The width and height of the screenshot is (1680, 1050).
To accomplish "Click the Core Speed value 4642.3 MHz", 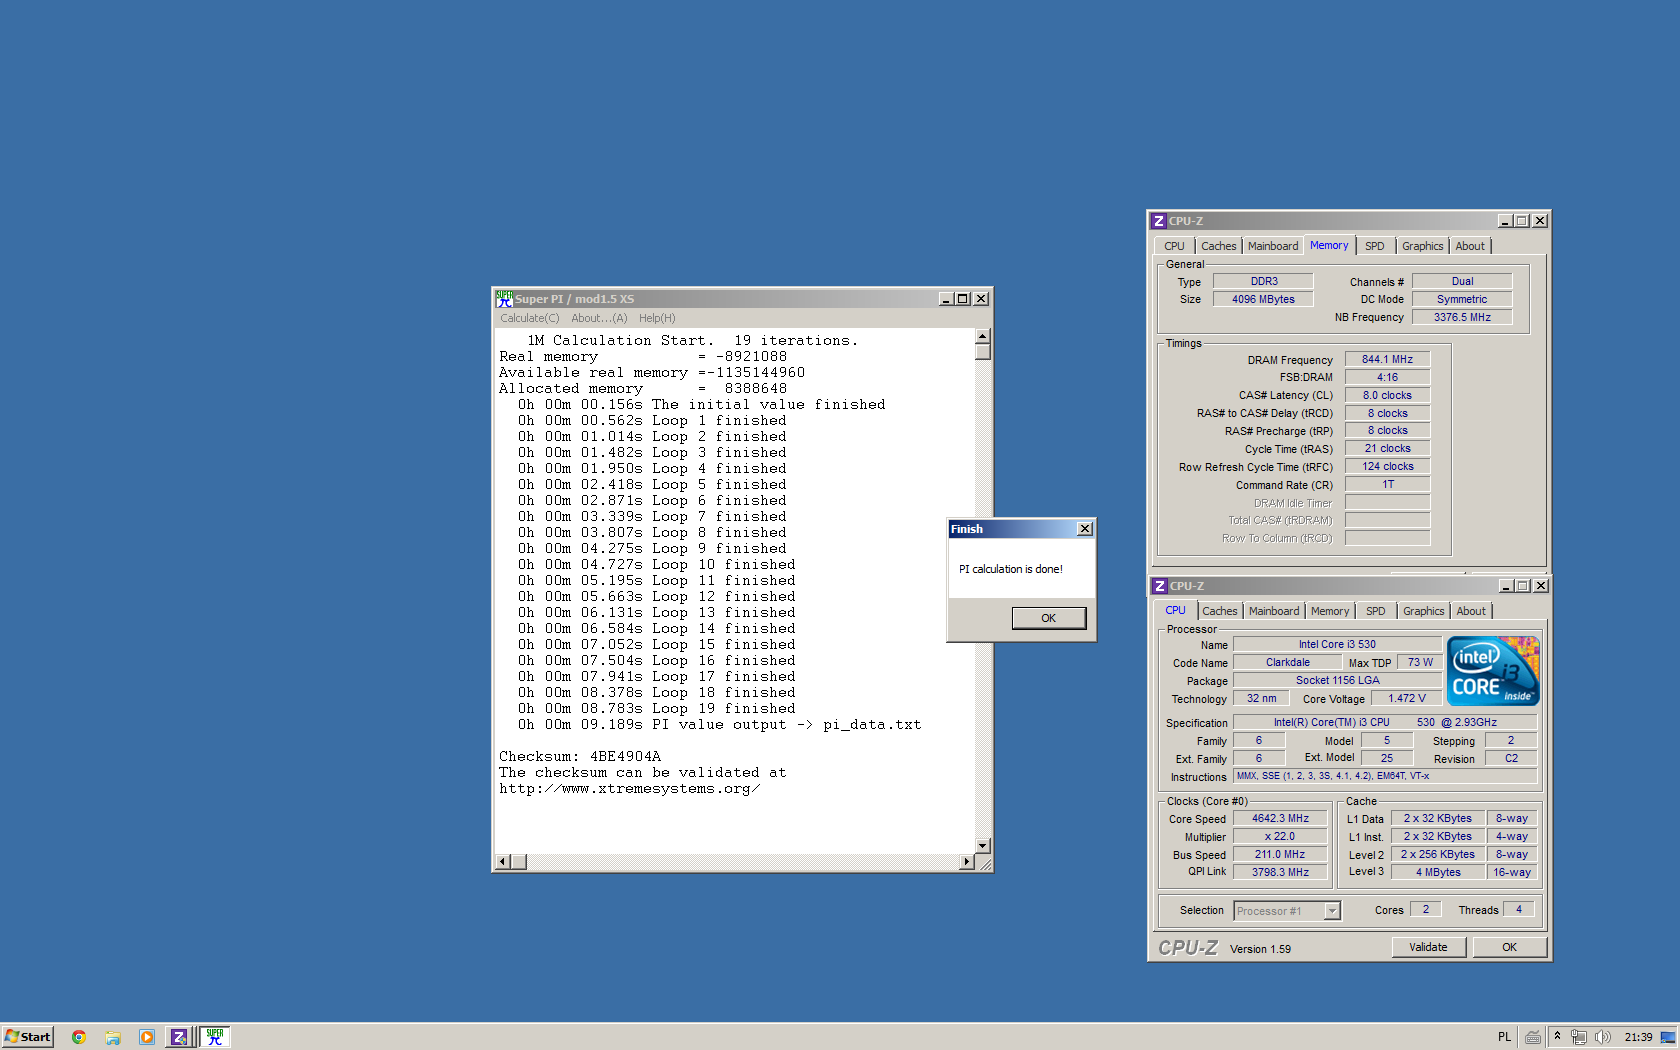I will [x=1280, y=819].
